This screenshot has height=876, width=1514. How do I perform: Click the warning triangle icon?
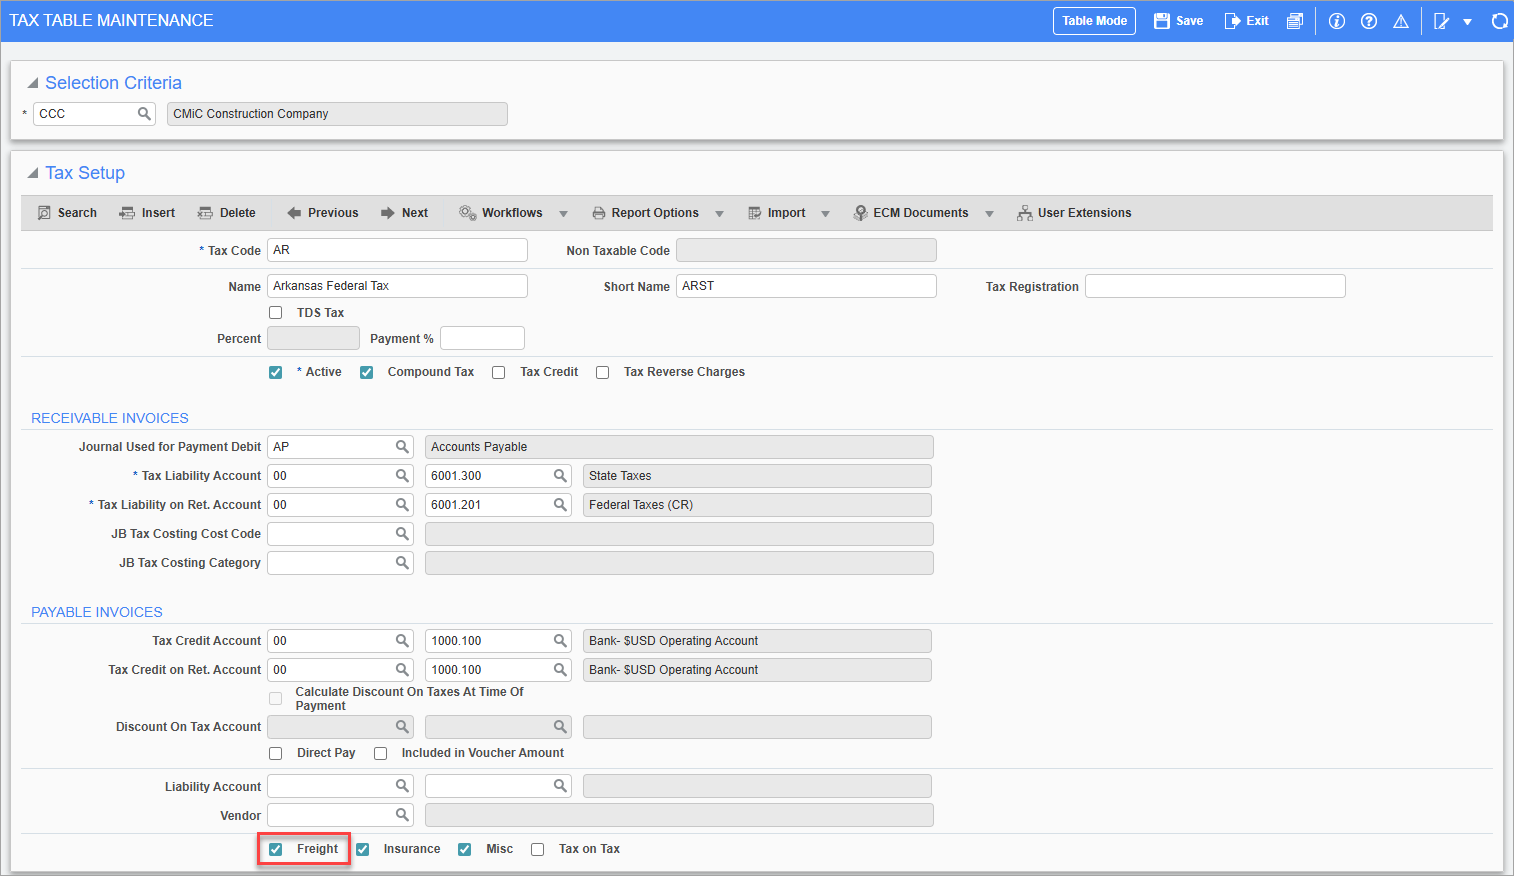click(x=1401, y=21)
